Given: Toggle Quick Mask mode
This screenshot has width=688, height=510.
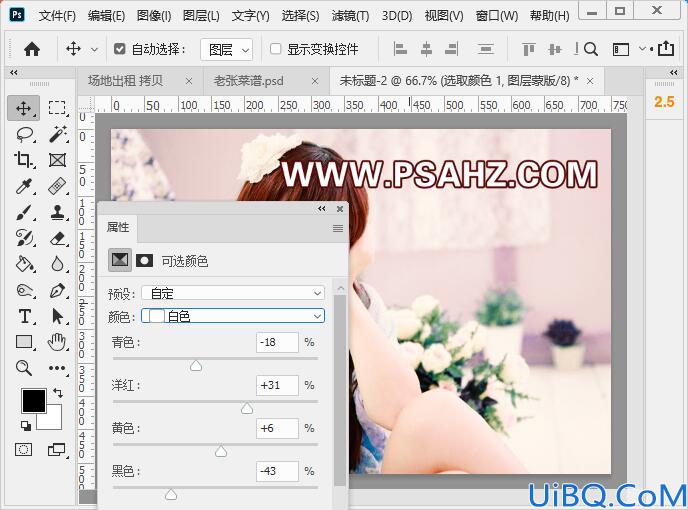Looking at the screenshot, I should tap(23, 449).
